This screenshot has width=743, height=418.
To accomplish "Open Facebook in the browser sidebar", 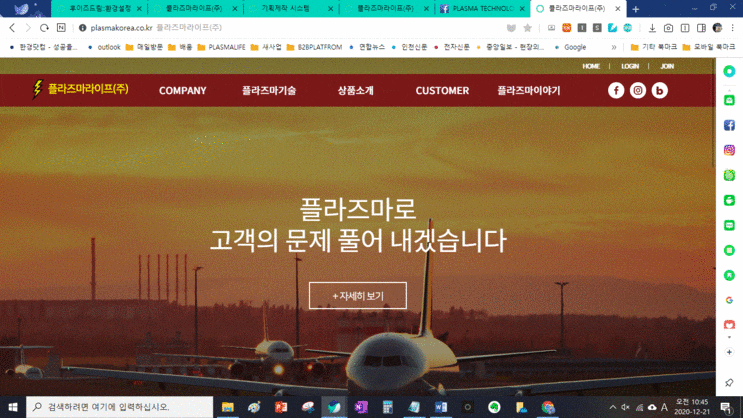I will pyautogui.click(x=729, y=125).
